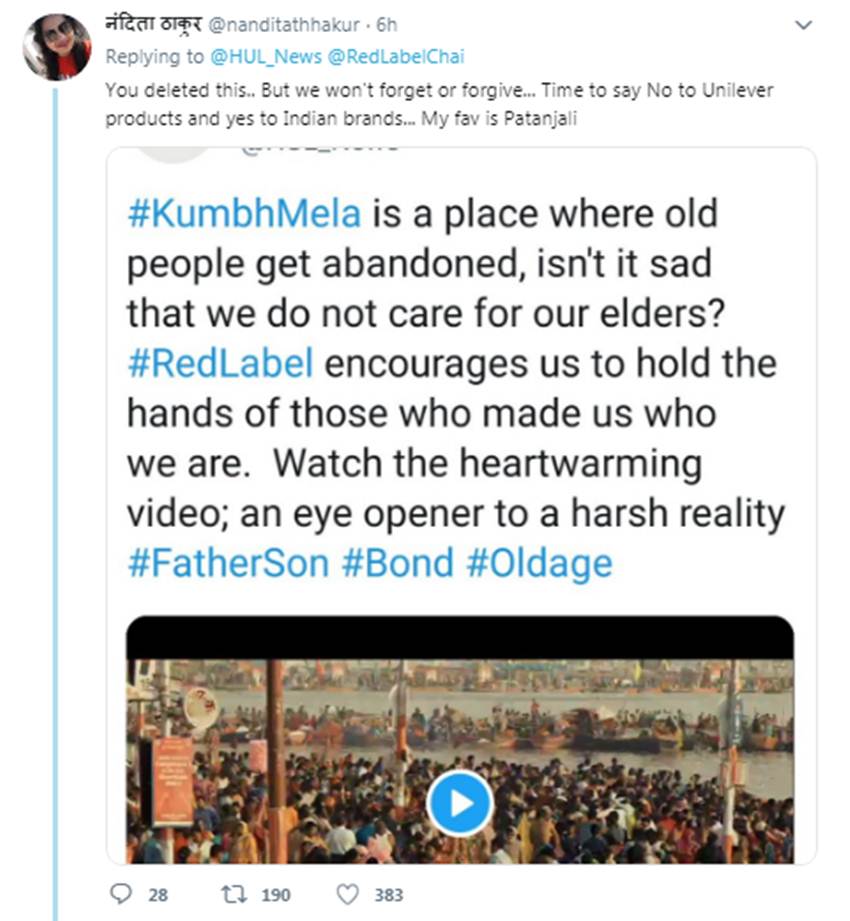Open the quoted tweet about old people abandoned
This screenshot has height=921, width=850.
click(x=460, y=400)
